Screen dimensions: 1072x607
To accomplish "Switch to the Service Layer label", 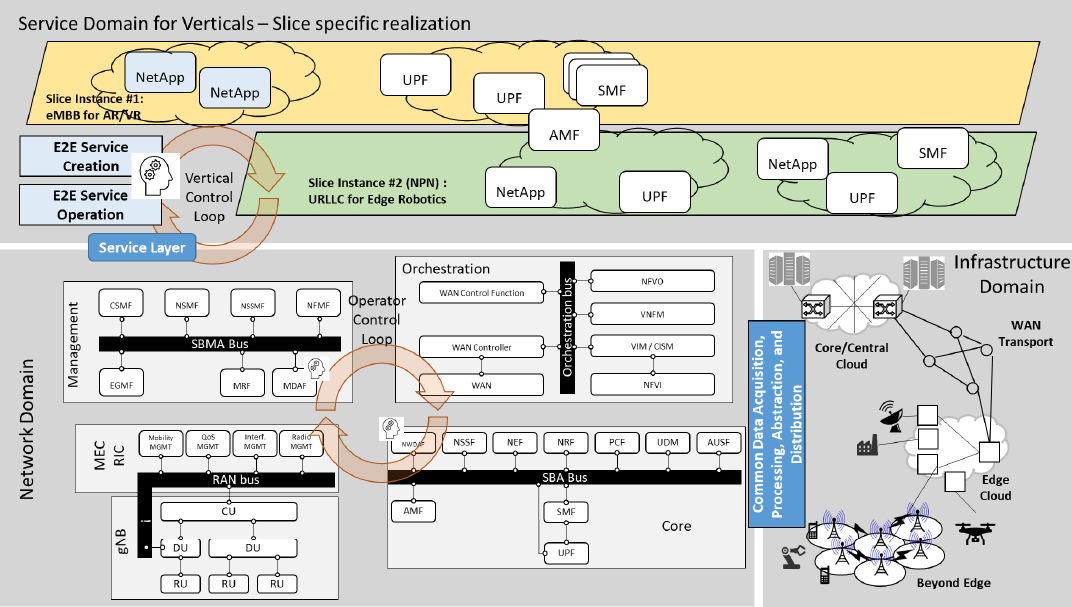I will tap(141, 247).
